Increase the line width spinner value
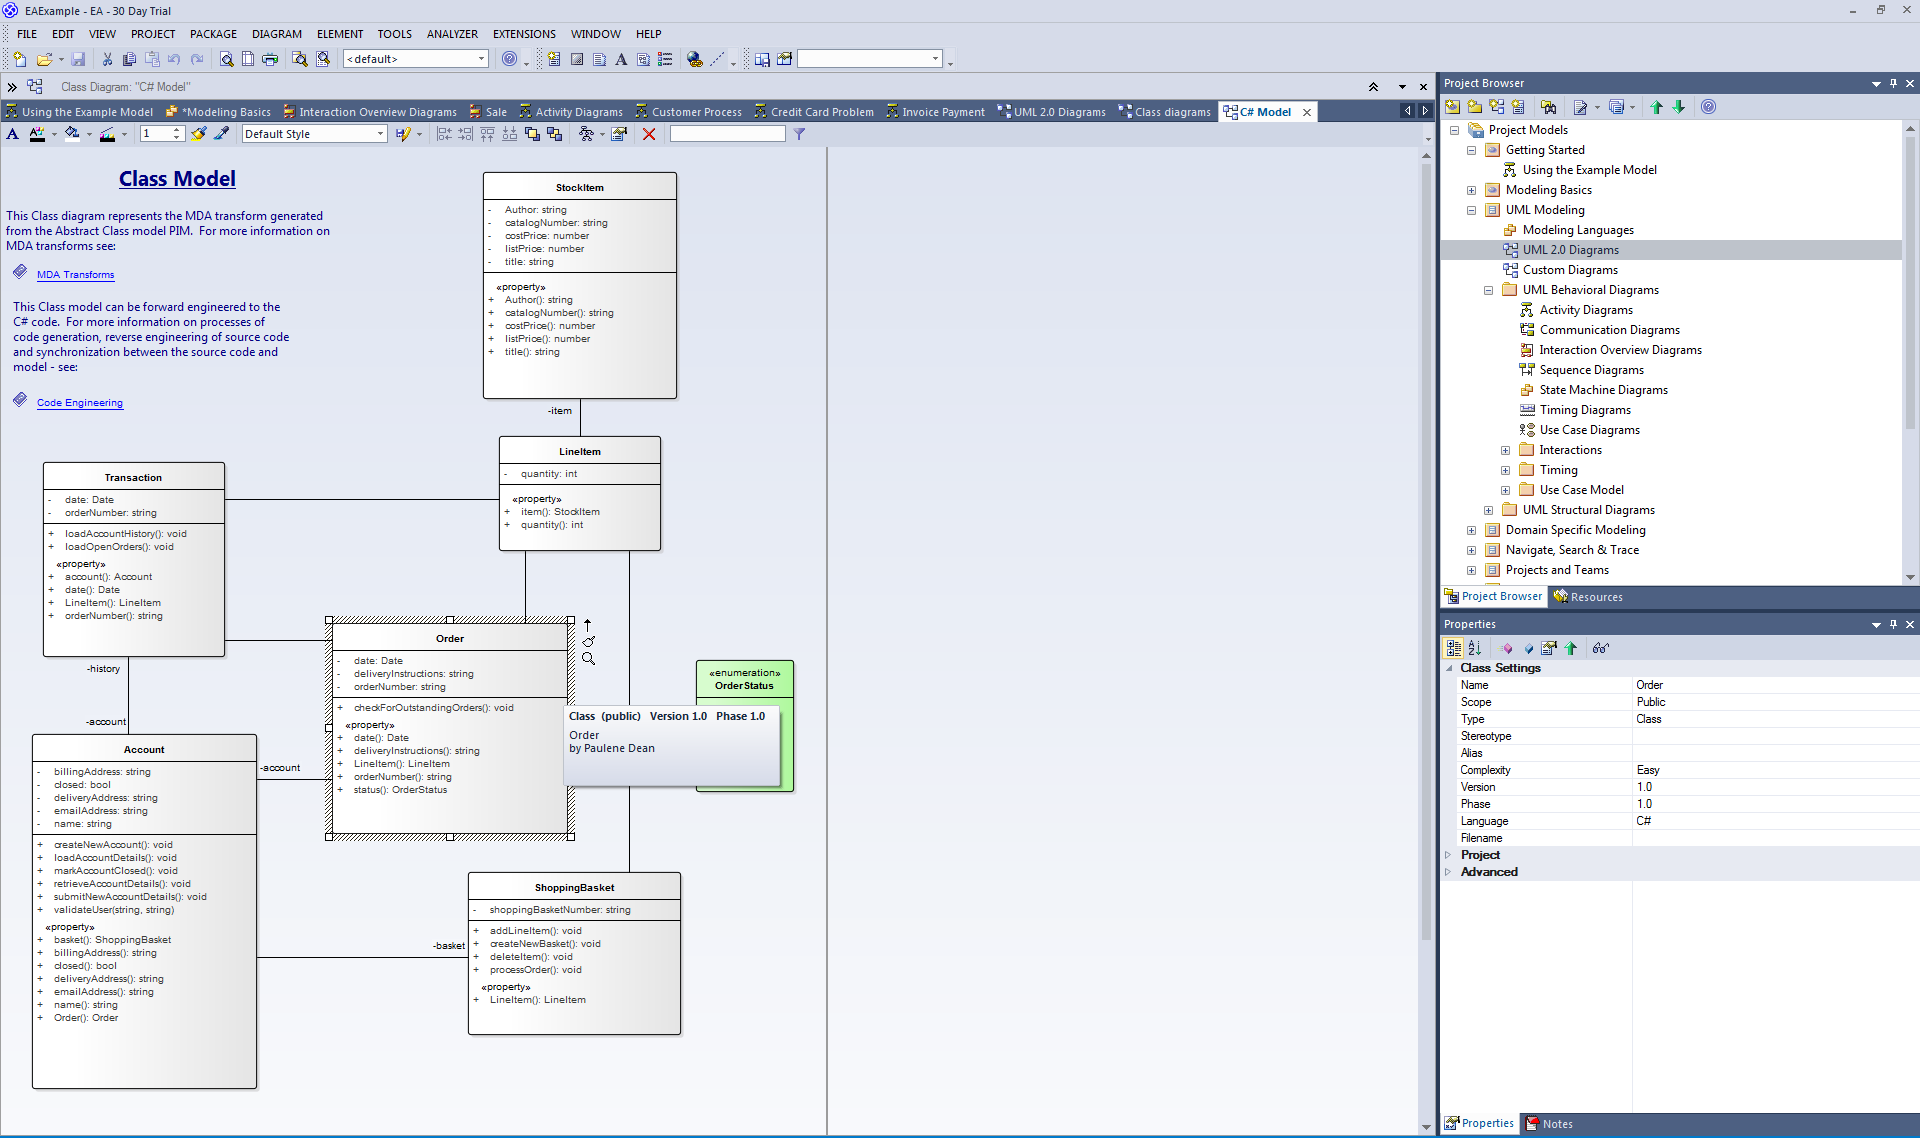The height and width of the screenshot is (1138, 1920). 177,130
